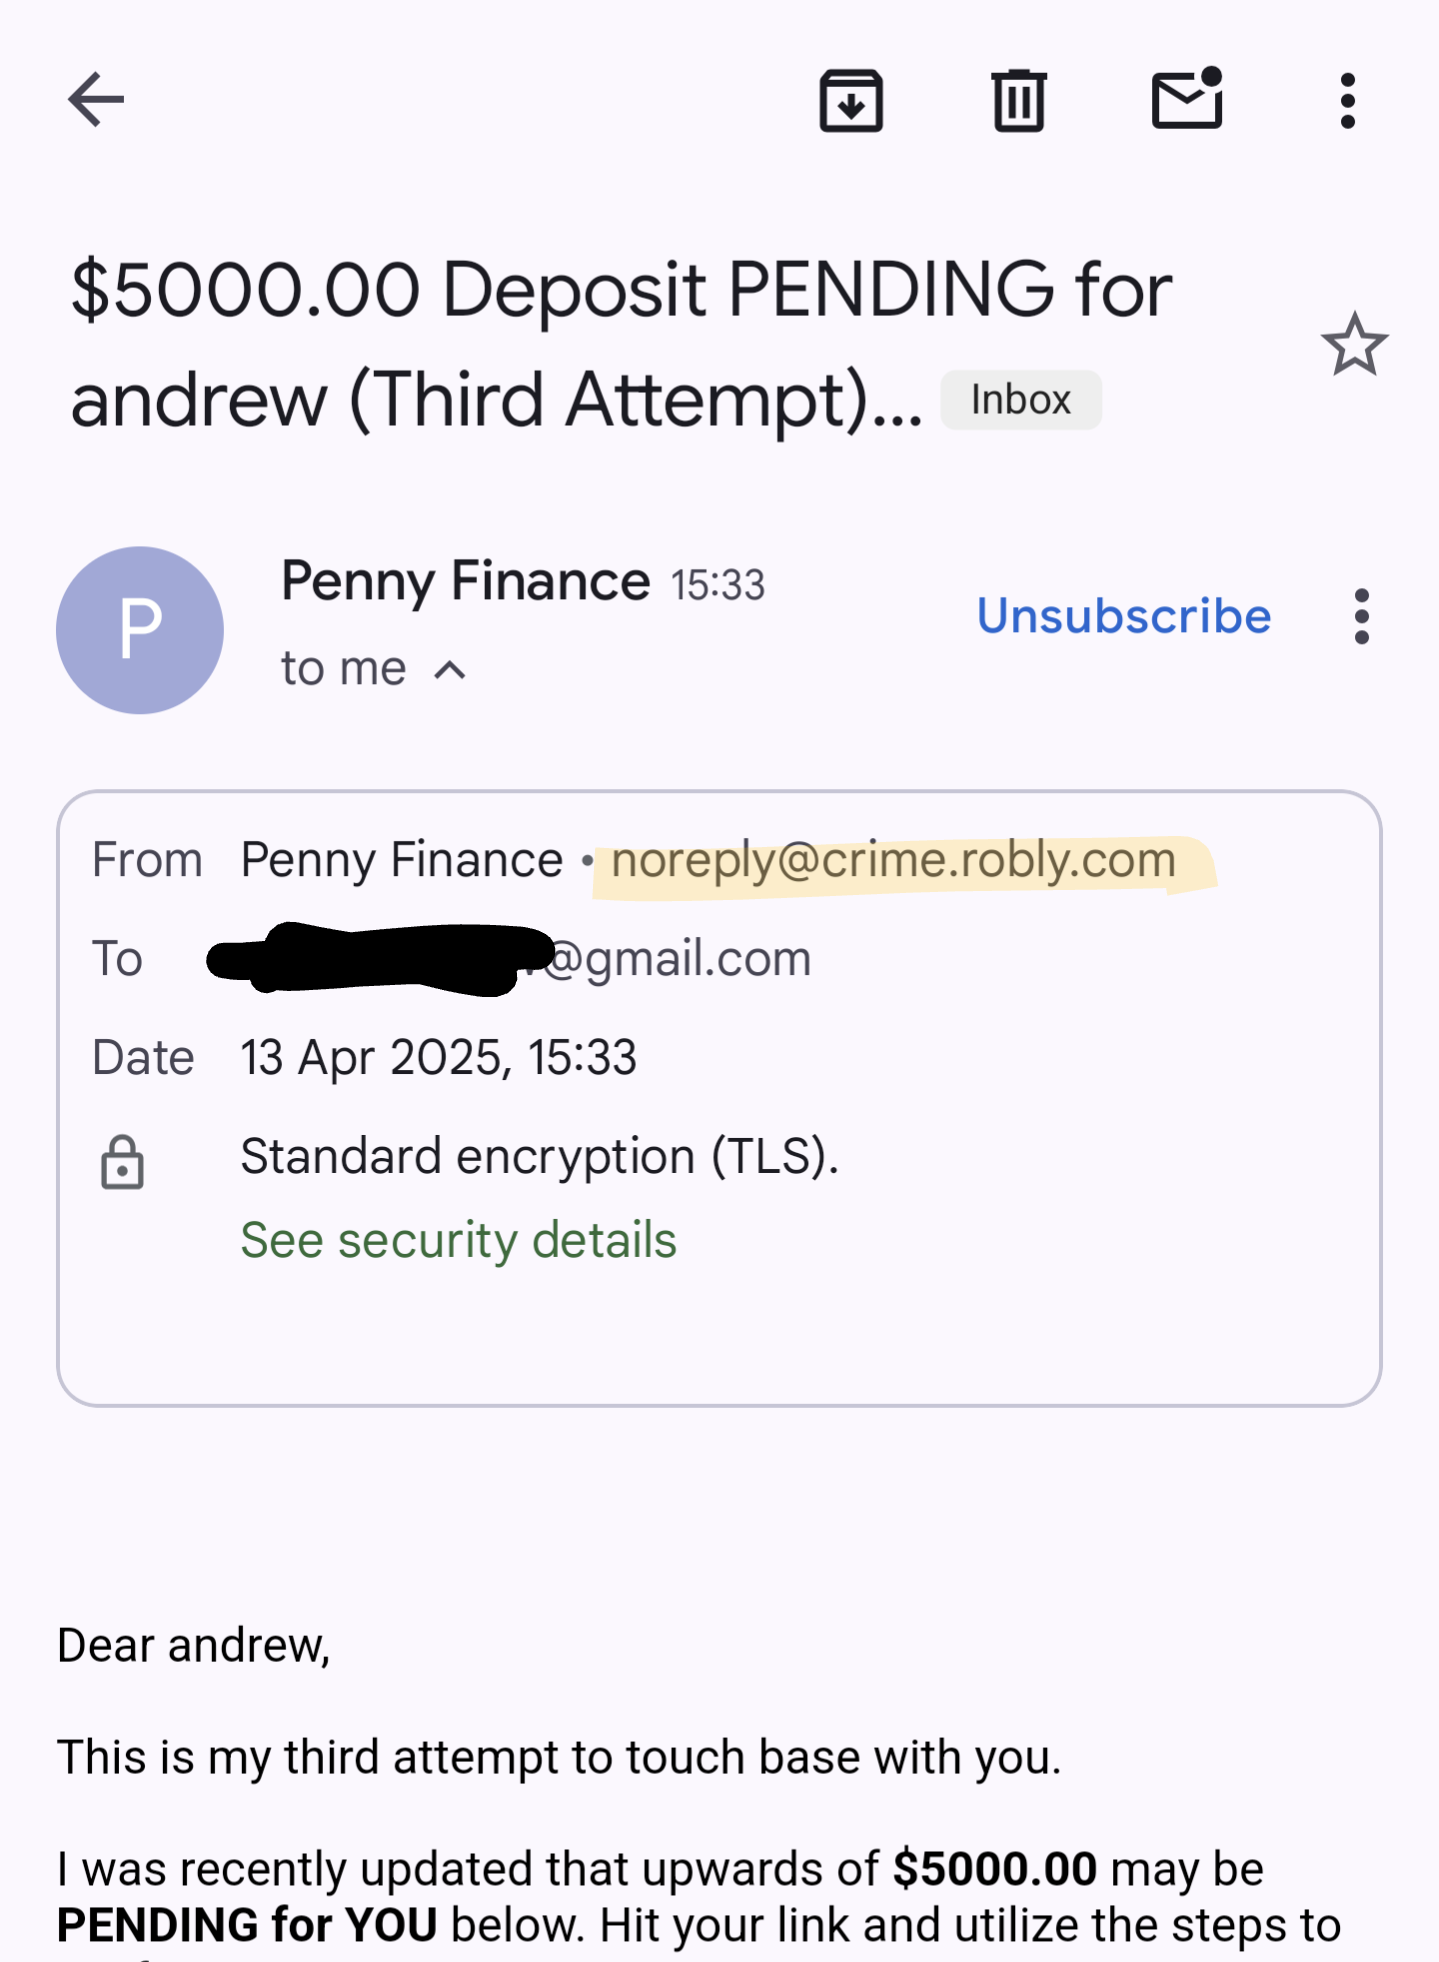
Task: Mark email as unread using envelope icon
Action: [1188, 98]
